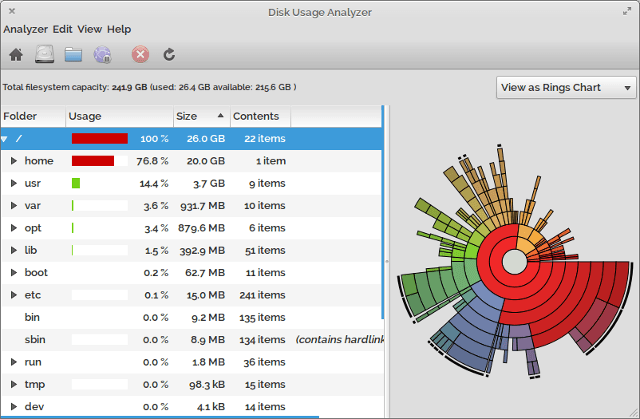Click the Scan Remote Folder globe icon
Image resolution: width=640 pixels, height=419 pixels.
click(x=102, y=54)
